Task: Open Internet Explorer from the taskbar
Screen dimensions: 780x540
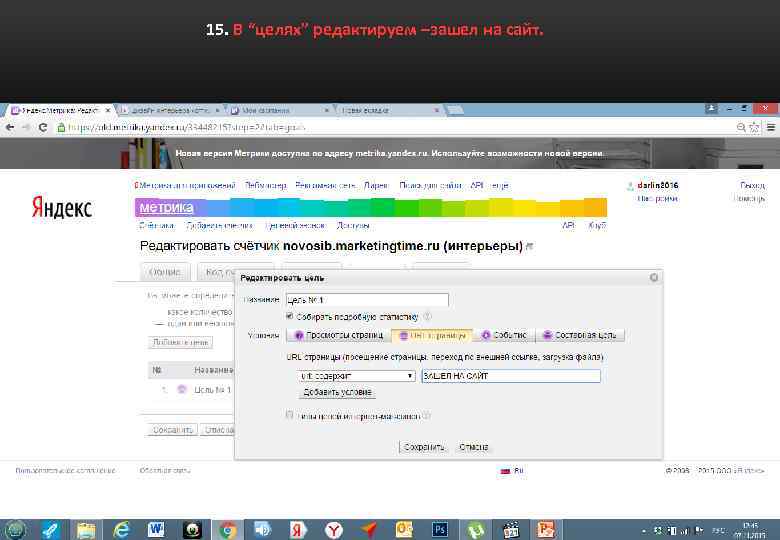Action: coord(121,530)
